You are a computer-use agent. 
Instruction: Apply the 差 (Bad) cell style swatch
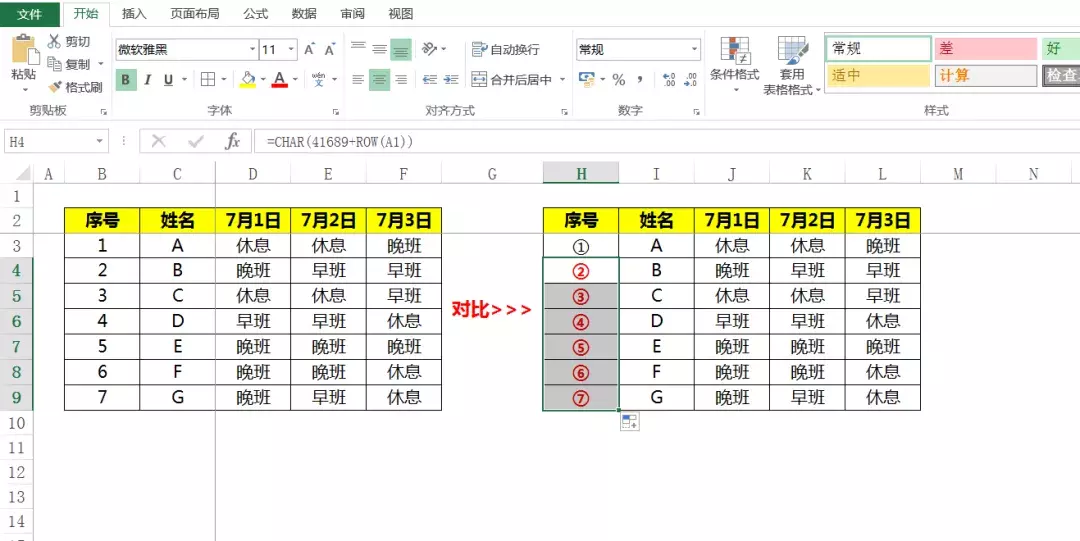pos(985,48)
